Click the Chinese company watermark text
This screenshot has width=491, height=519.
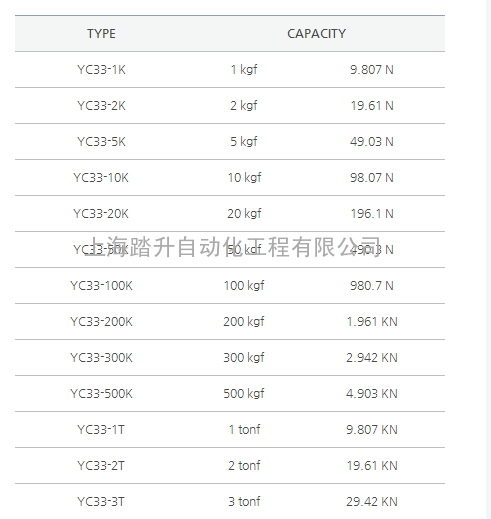pos(232,247)
